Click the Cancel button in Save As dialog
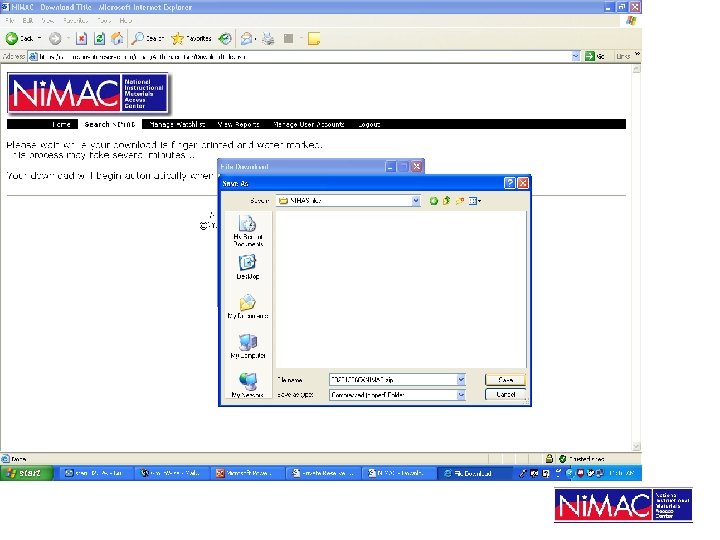720x540 pixels. click(x=505, y=395)
